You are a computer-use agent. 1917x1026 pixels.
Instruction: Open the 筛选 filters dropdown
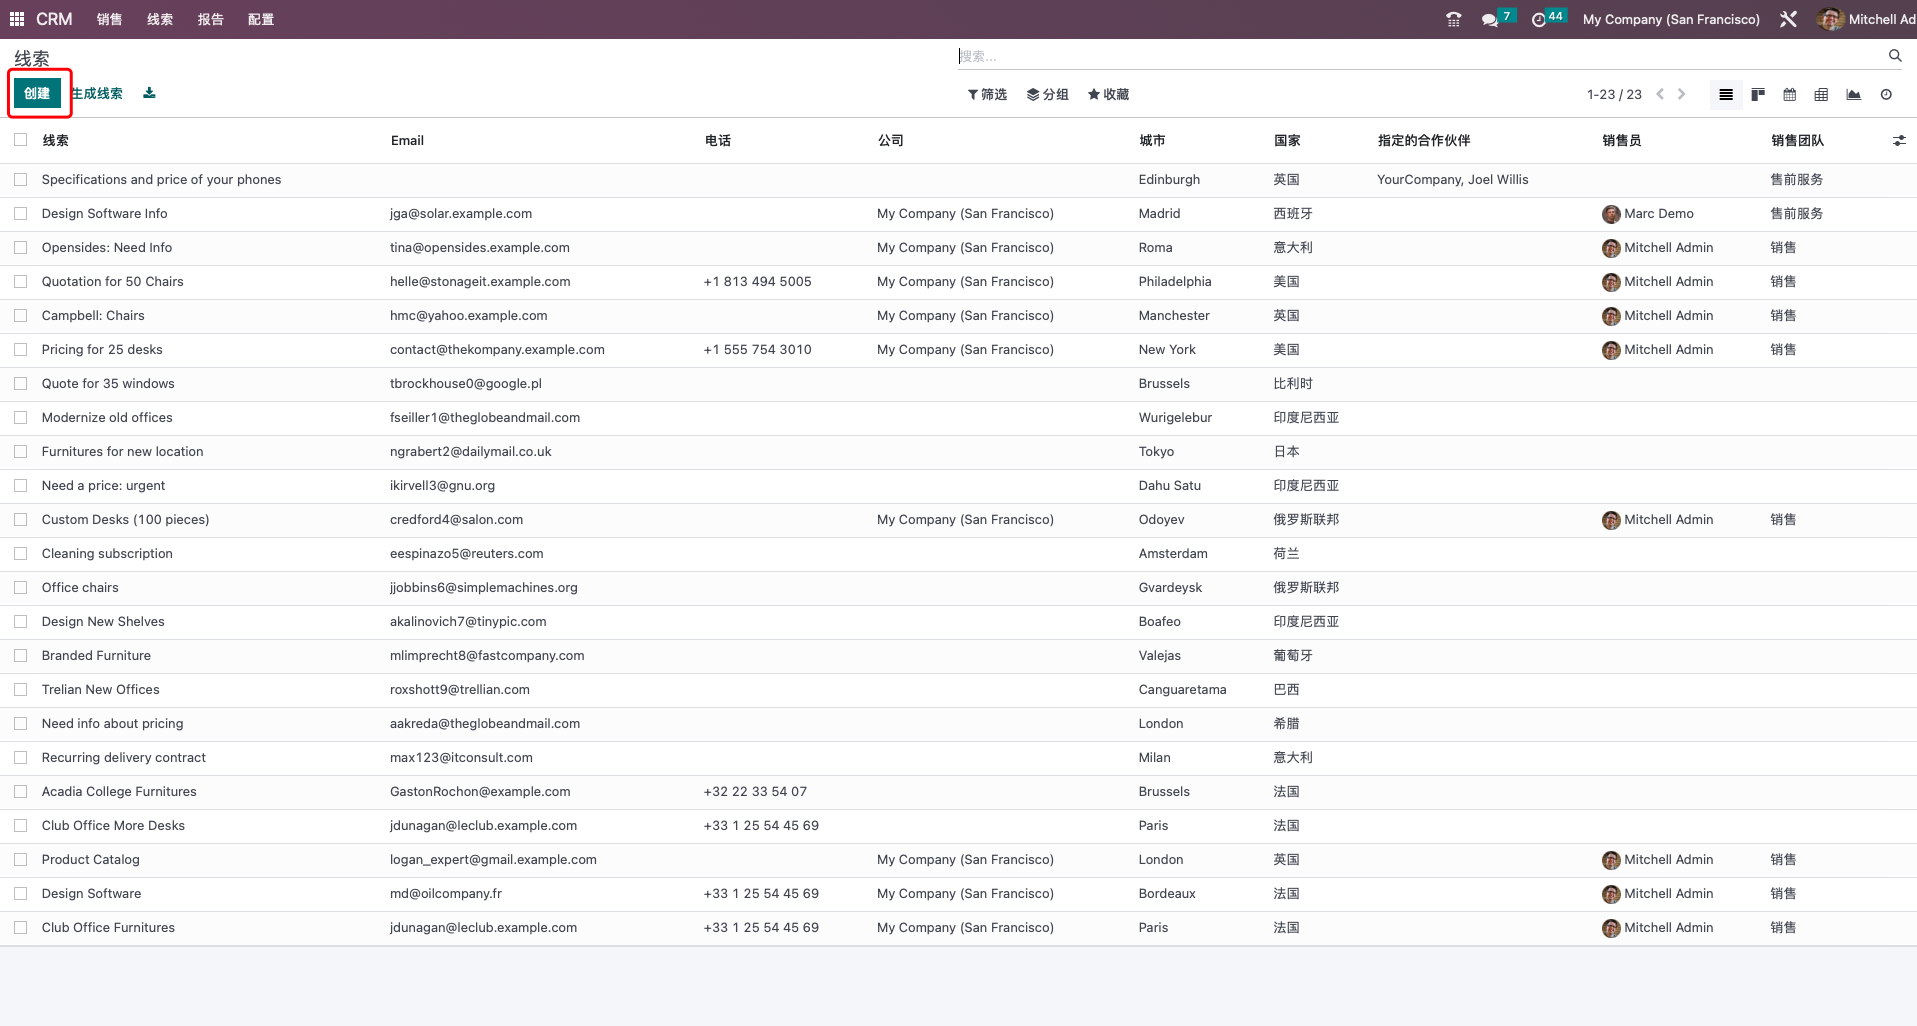[x=987, y=94]
